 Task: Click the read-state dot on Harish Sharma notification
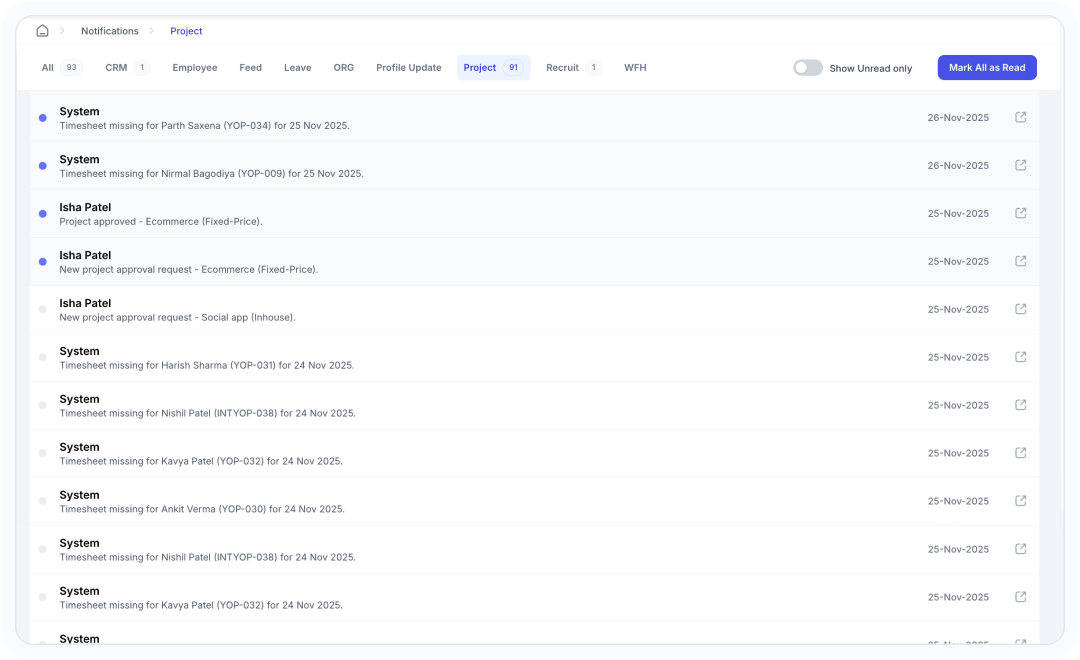[x=42, y=357]
